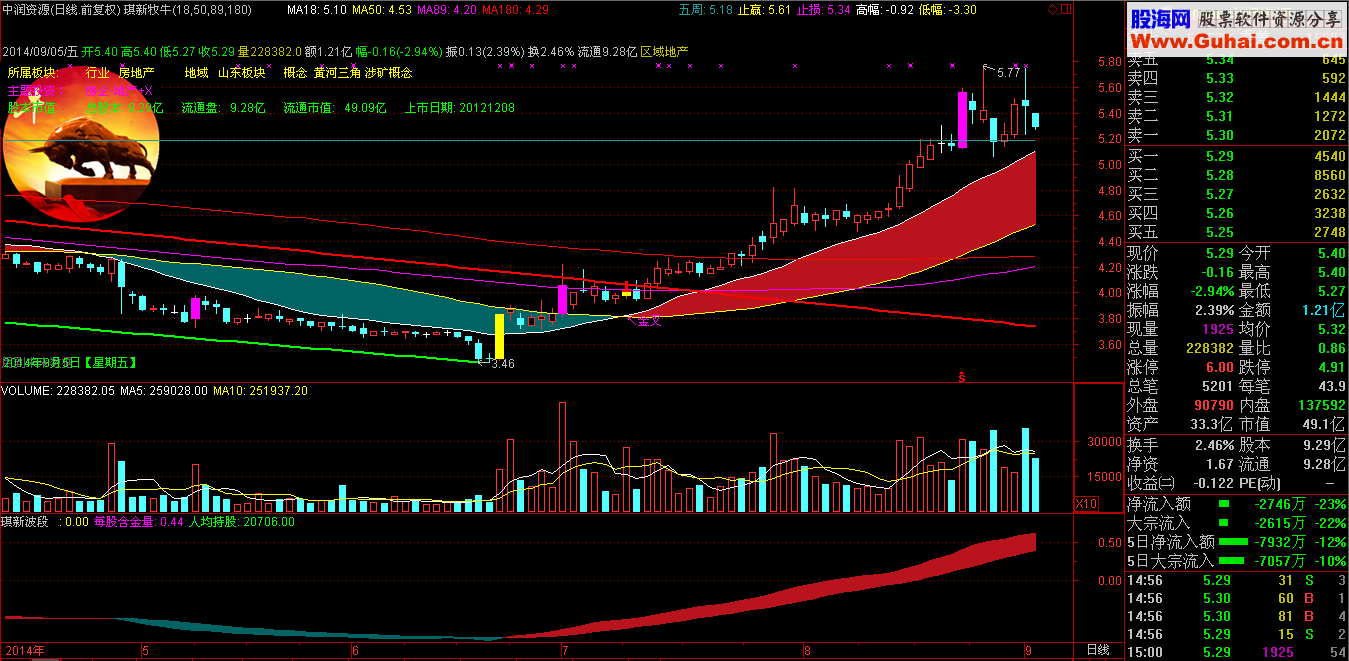Viewport: 1349px width, 661px height.
Task: Click the 买一 5.29 order row
Action: click(1236, 156)
